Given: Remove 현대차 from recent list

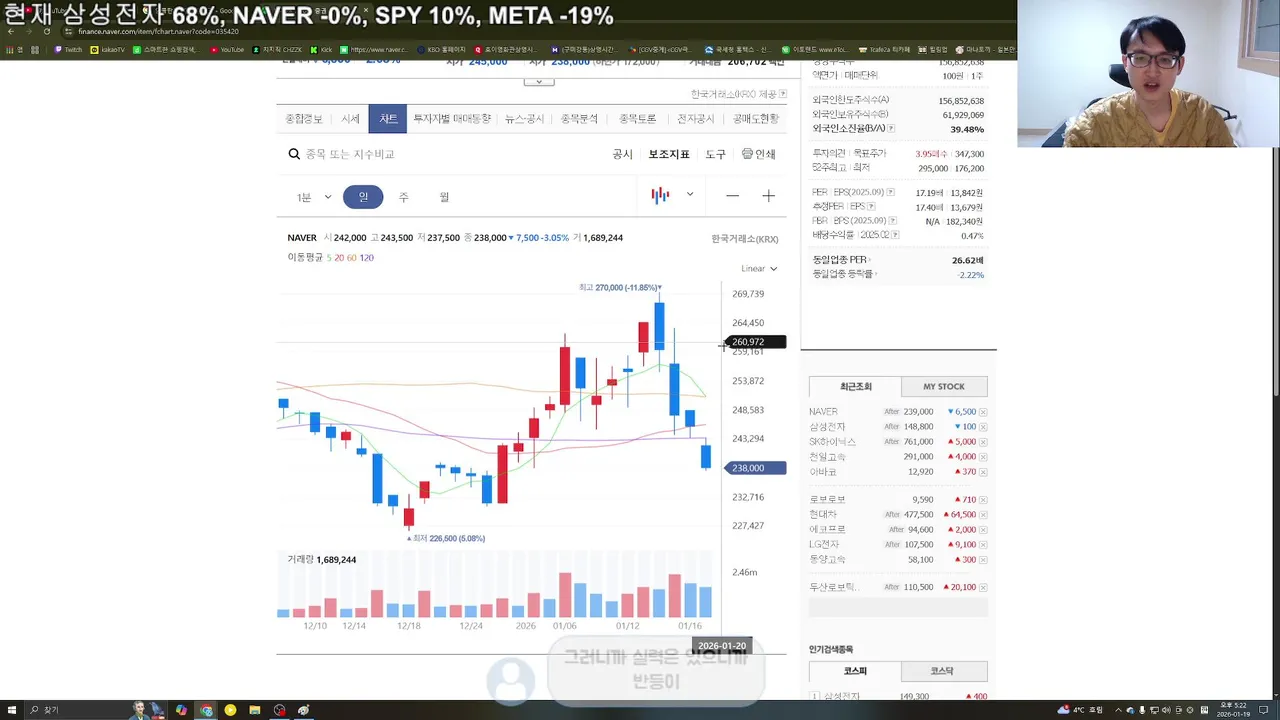Looking at the screenshot, I should coord(983,515).
